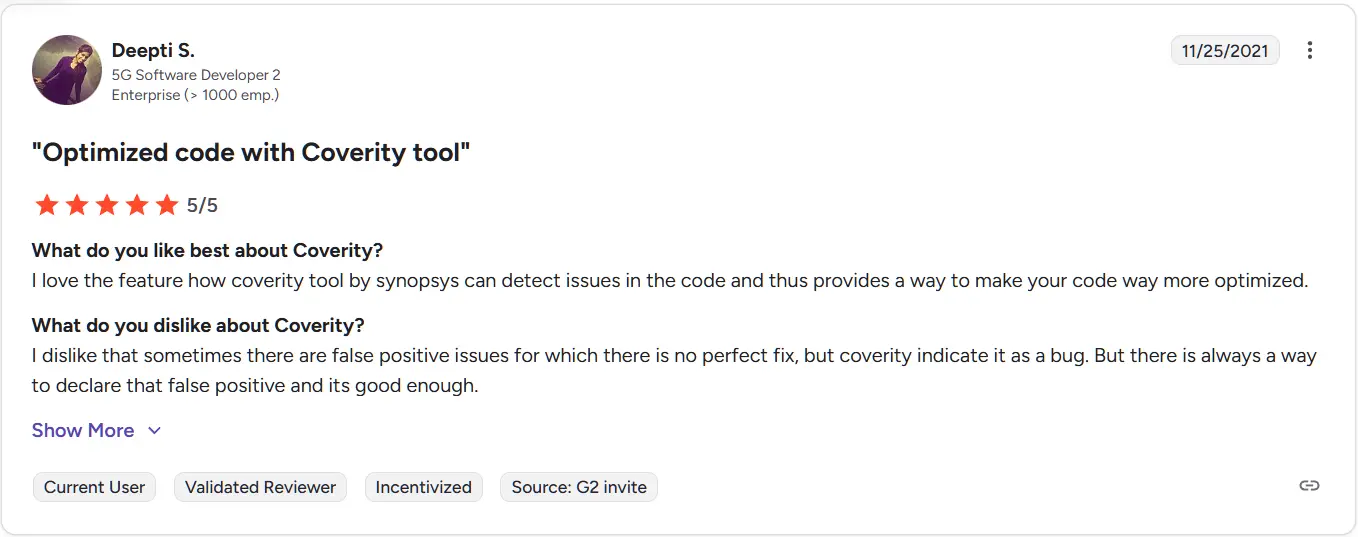Click the reviewer name Deepti S.

[x=151, y=51]
